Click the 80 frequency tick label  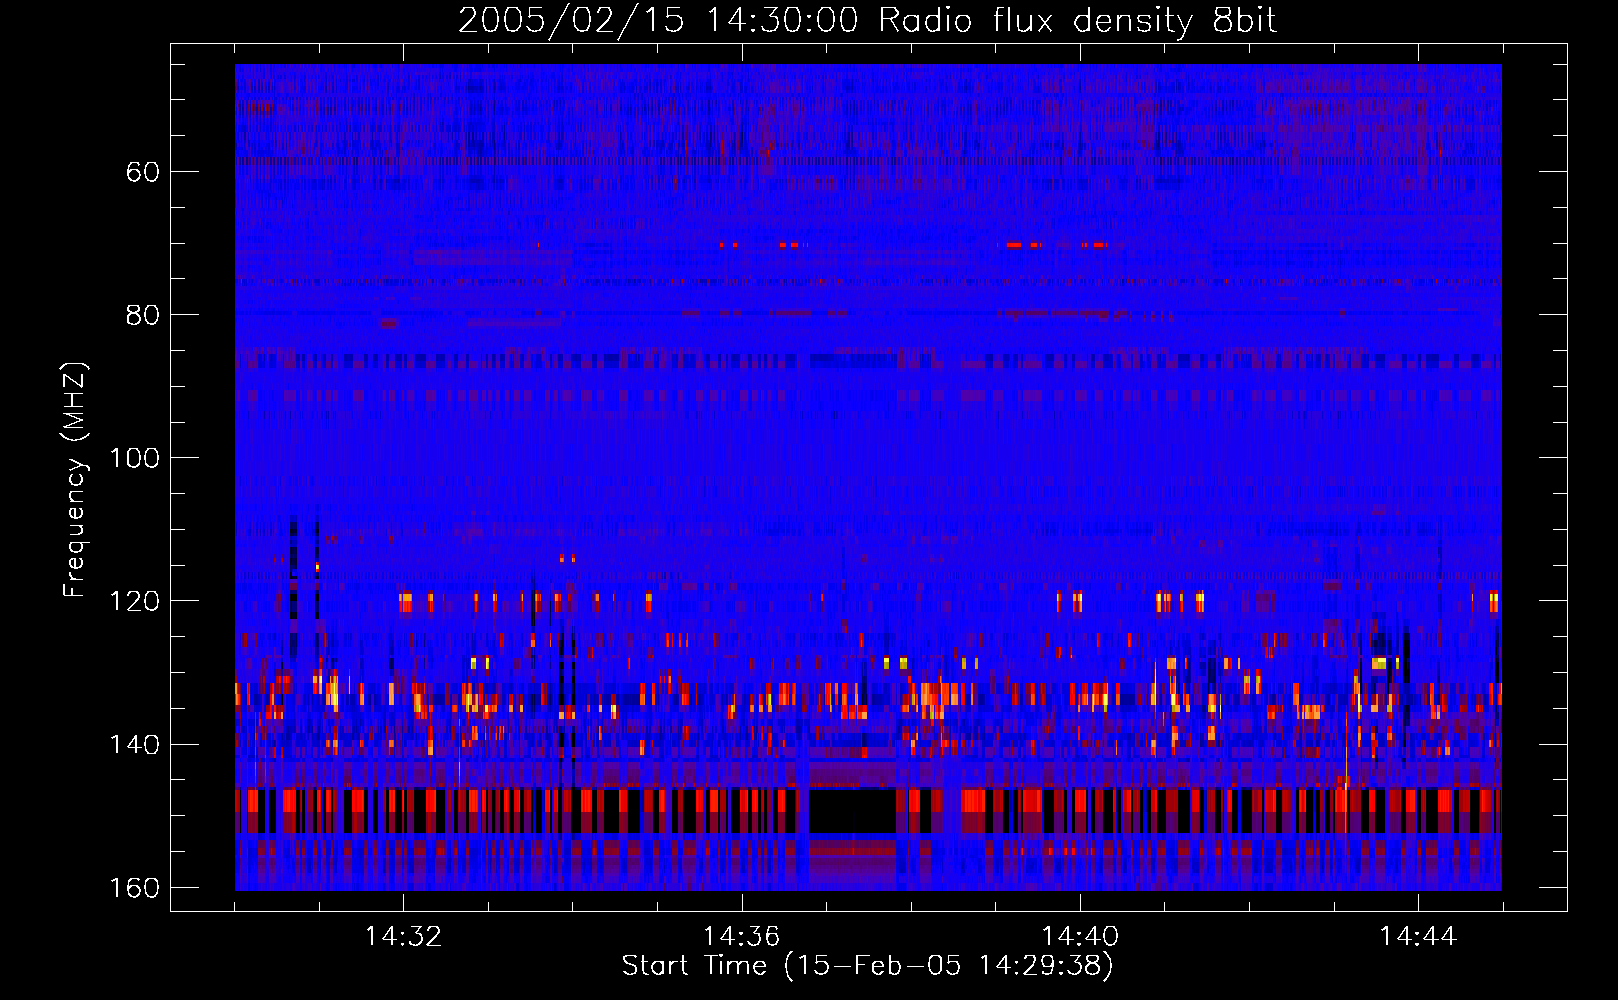click(143, 315)
